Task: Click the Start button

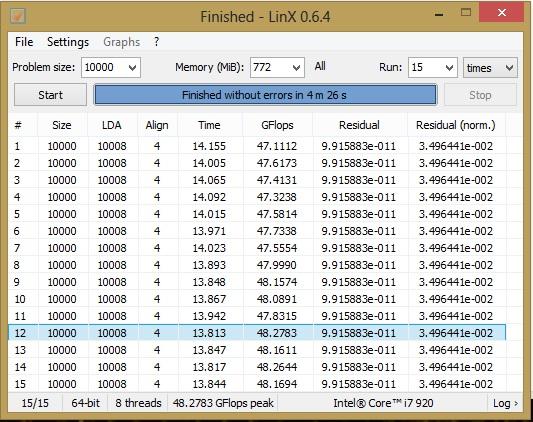Action: (50, 95)
